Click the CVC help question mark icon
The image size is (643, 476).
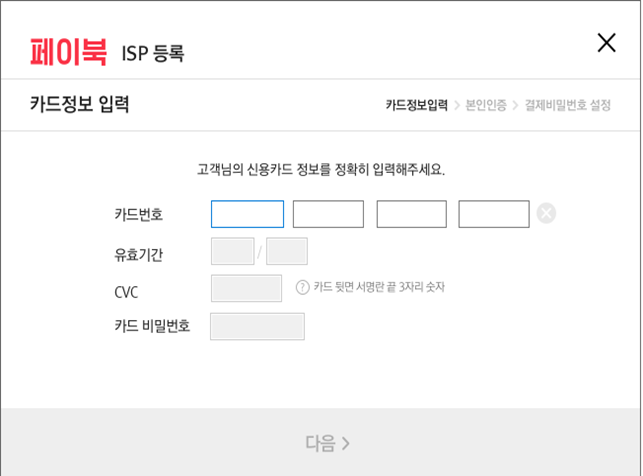tap(303, 287)
